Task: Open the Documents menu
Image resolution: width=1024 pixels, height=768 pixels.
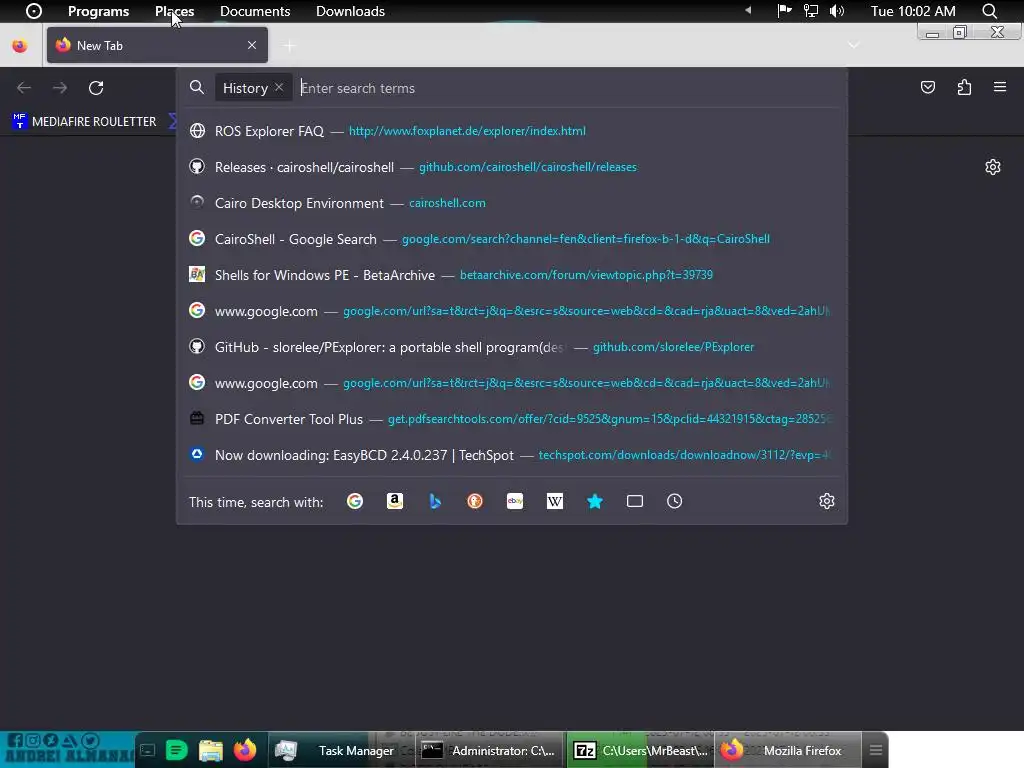Action: 255,11
